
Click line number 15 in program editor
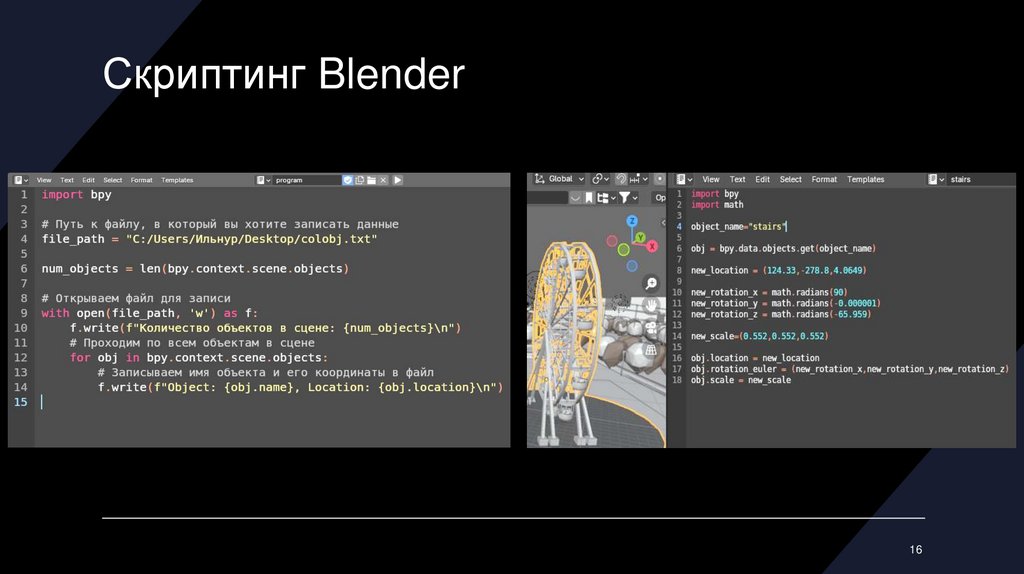[21, 402]
